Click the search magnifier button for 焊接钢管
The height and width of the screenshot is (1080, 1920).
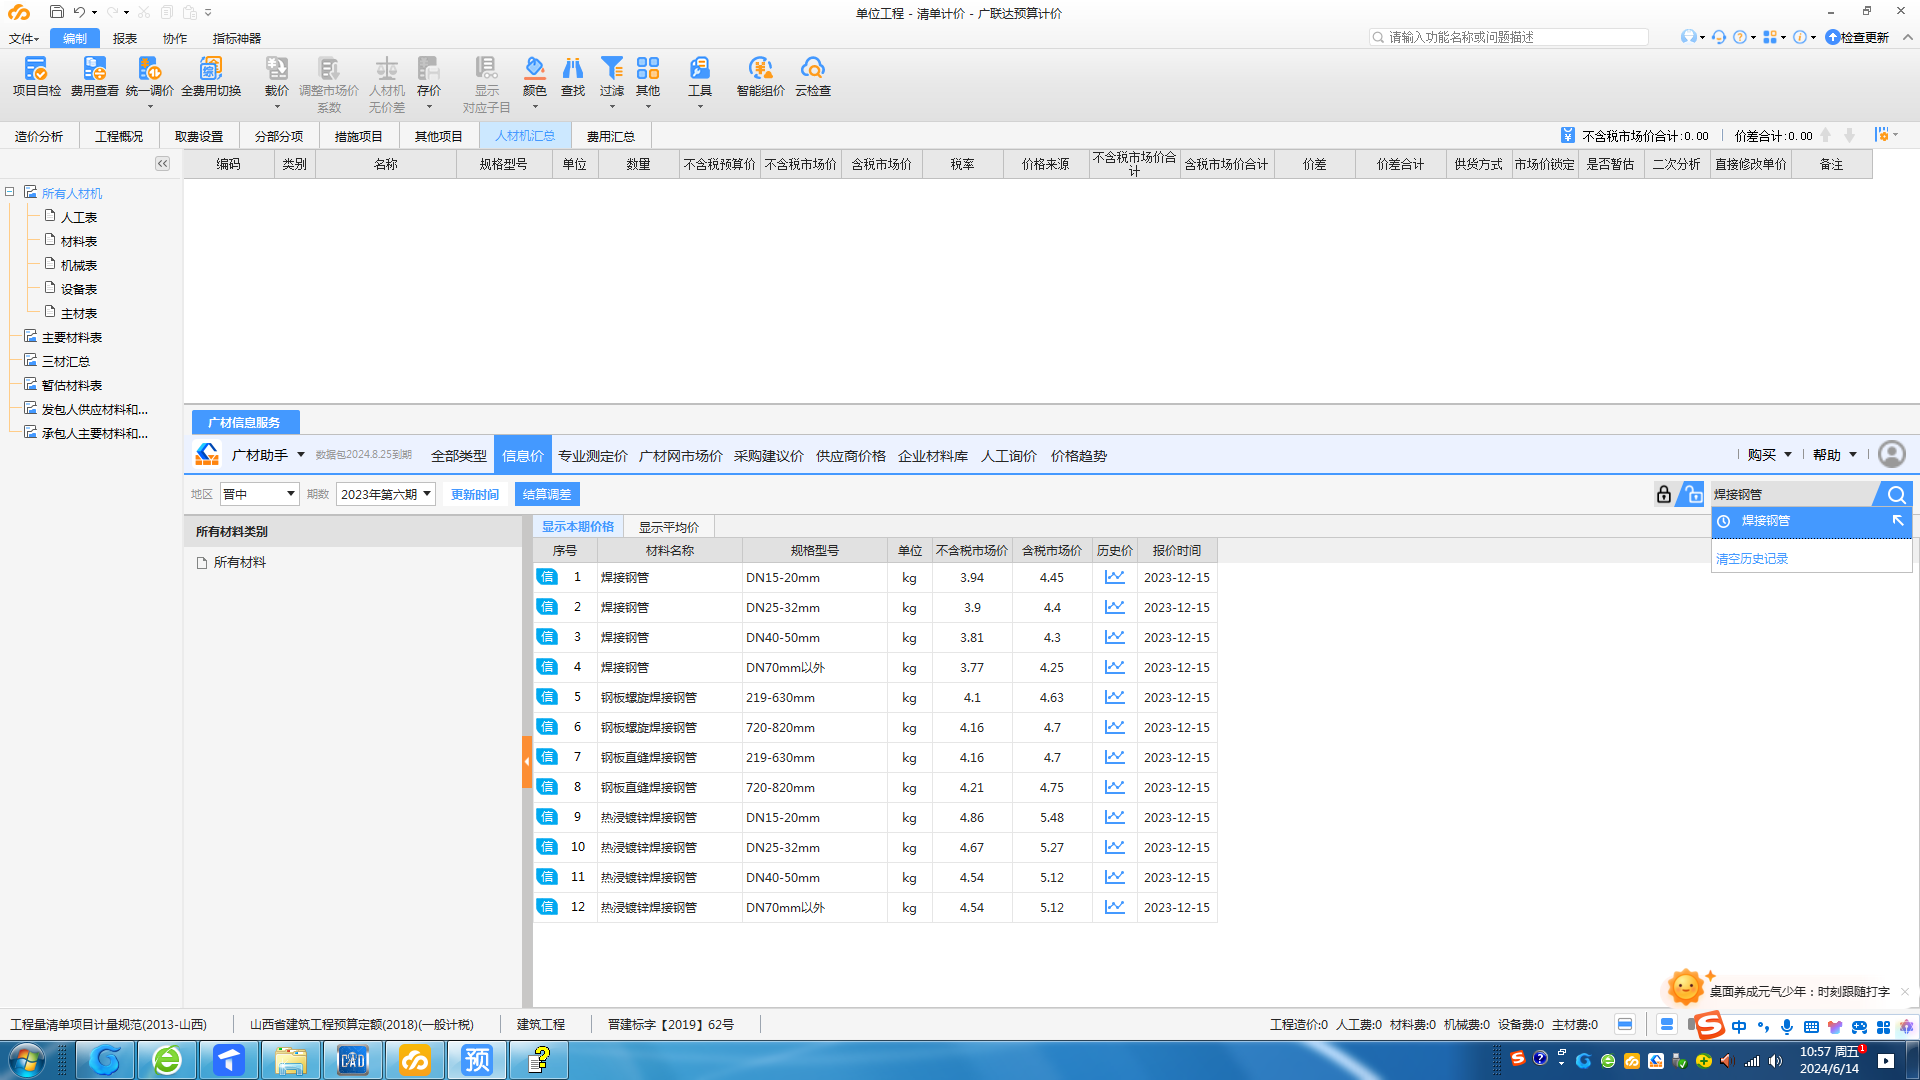[1896, 494]
